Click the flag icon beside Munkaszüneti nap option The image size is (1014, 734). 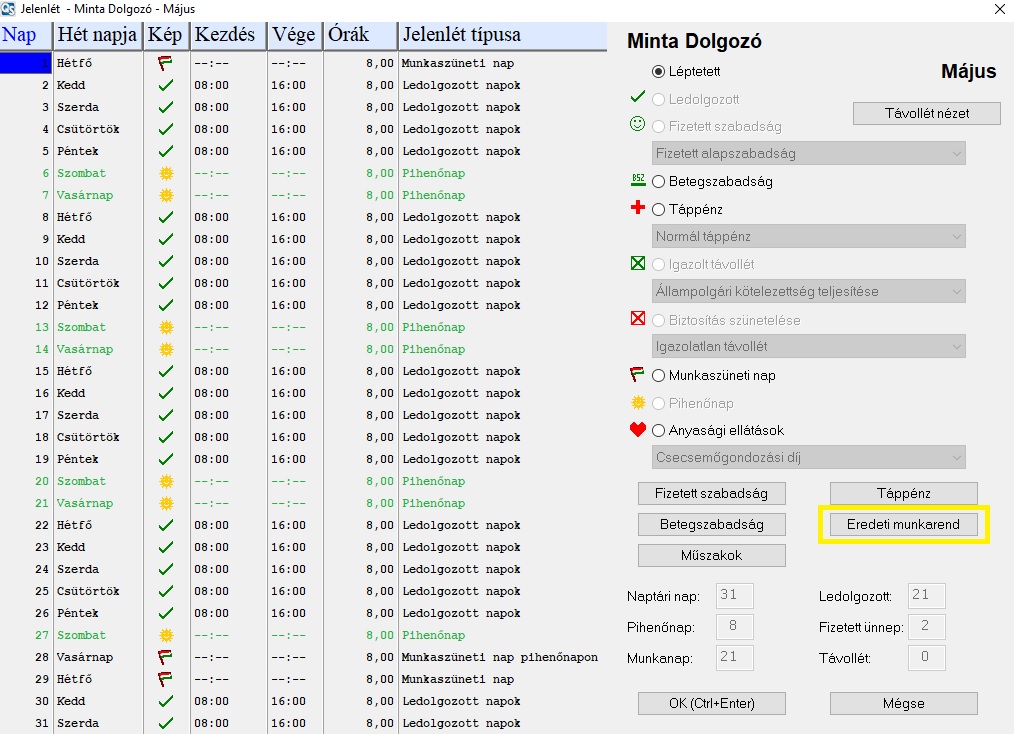tap(637, 375)
